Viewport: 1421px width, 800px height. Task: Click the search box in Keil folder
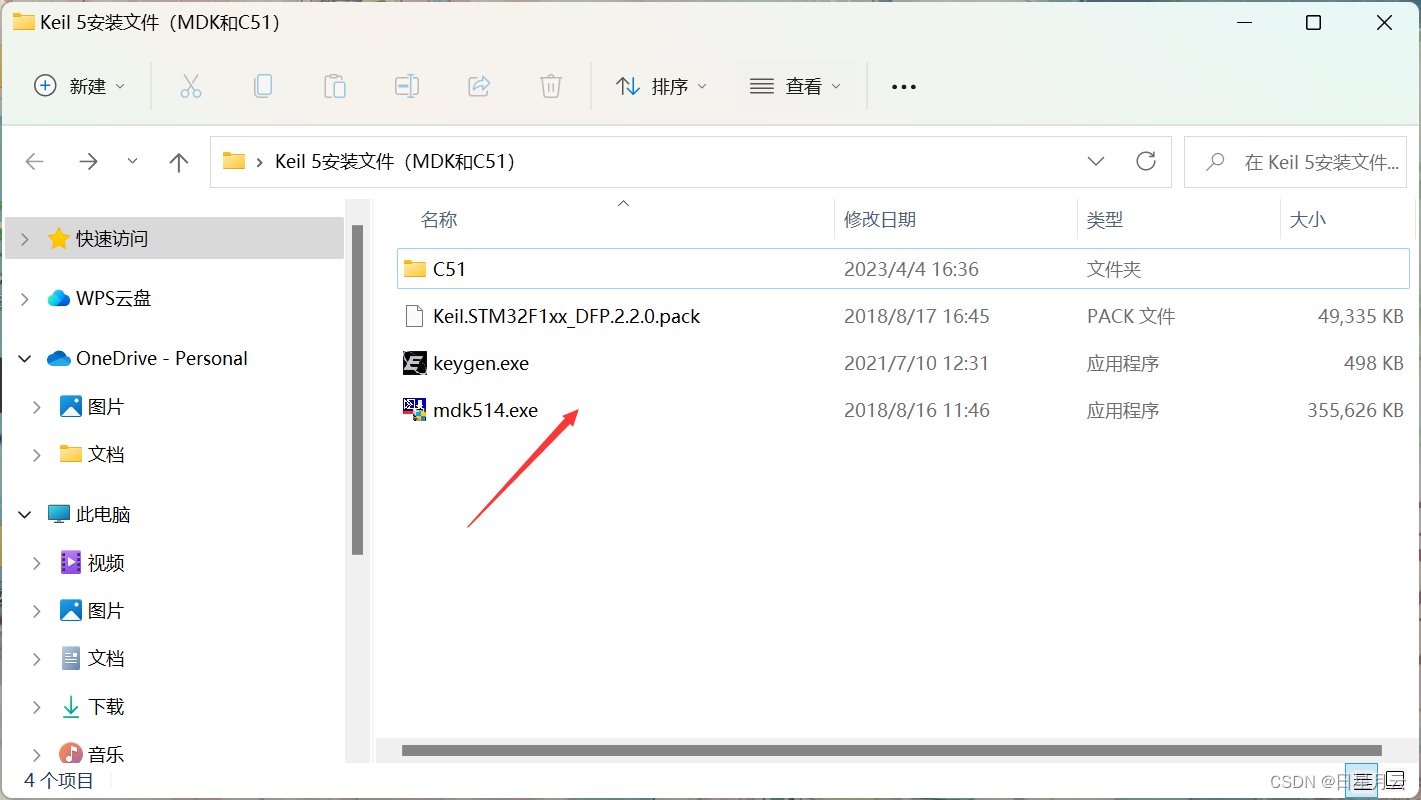(x=1296, y=162)
